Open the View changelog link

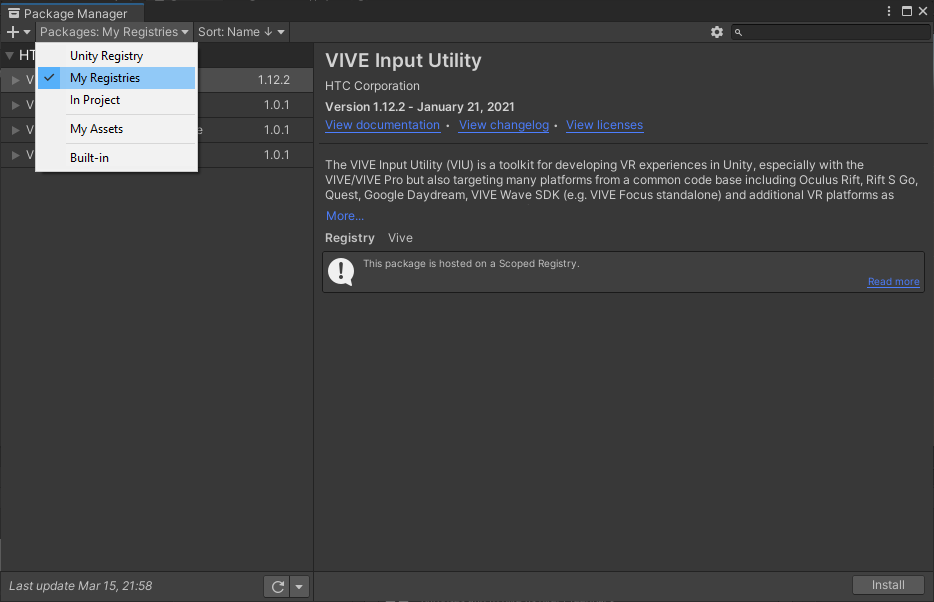pos(504,125)
